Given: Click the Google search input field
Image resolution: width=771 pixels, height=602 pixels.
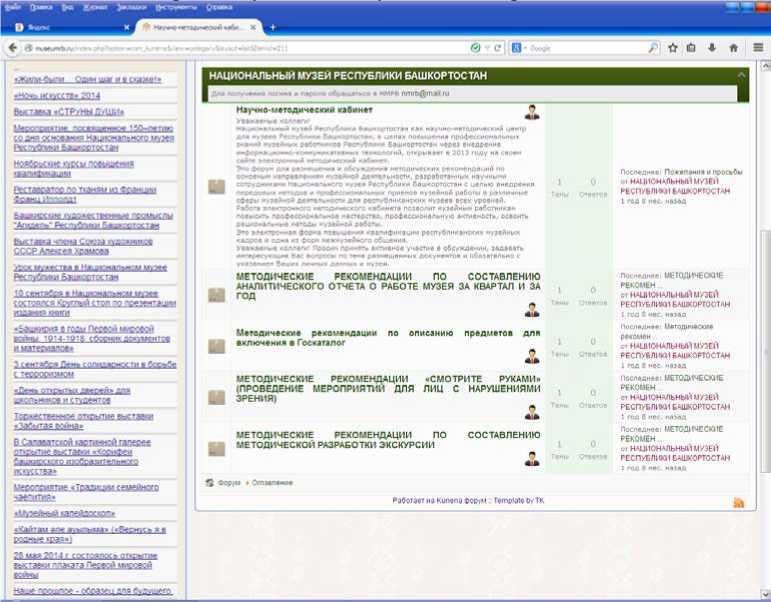Looking at the screenshot, I should coord(588,48).
